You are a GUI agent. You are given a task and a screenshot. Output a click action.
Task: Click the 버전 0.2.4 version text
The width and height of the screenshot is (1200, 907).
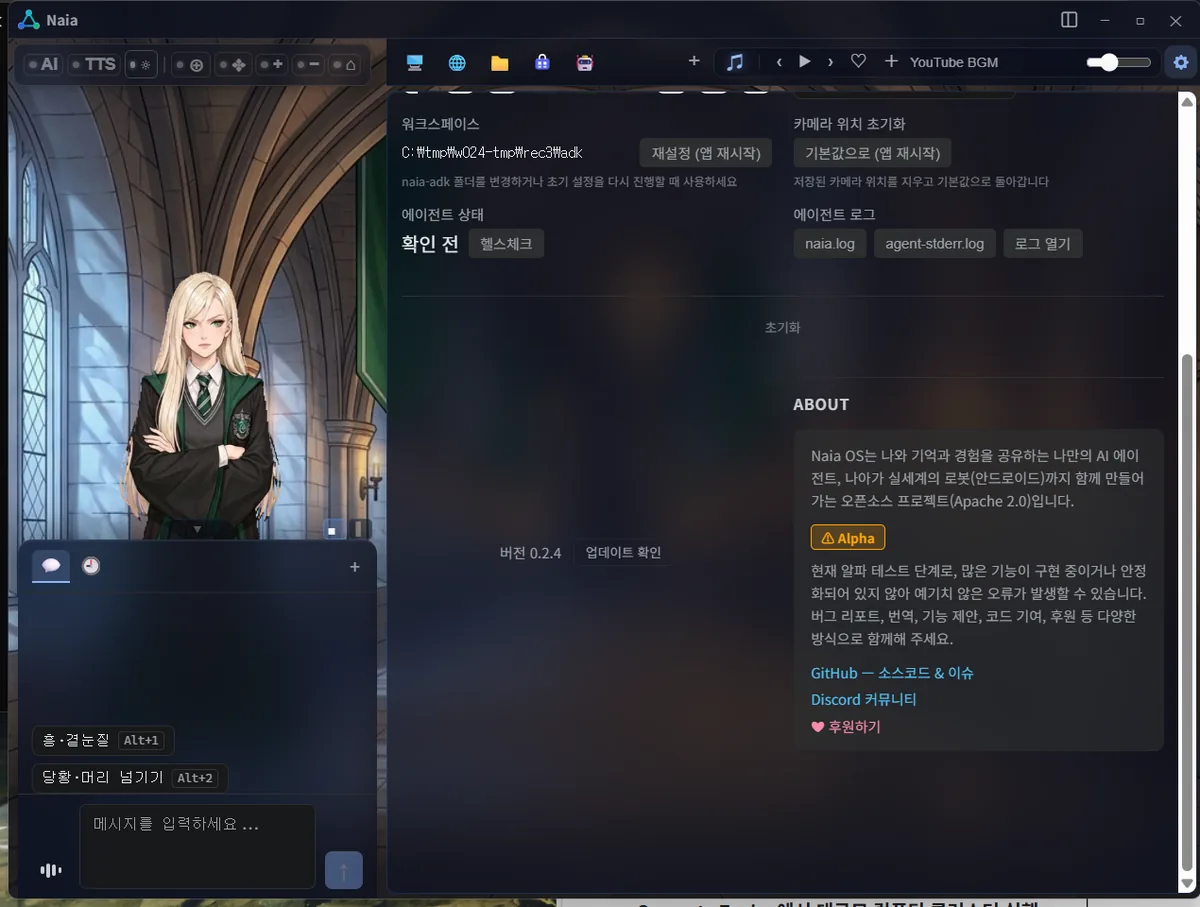530,553
